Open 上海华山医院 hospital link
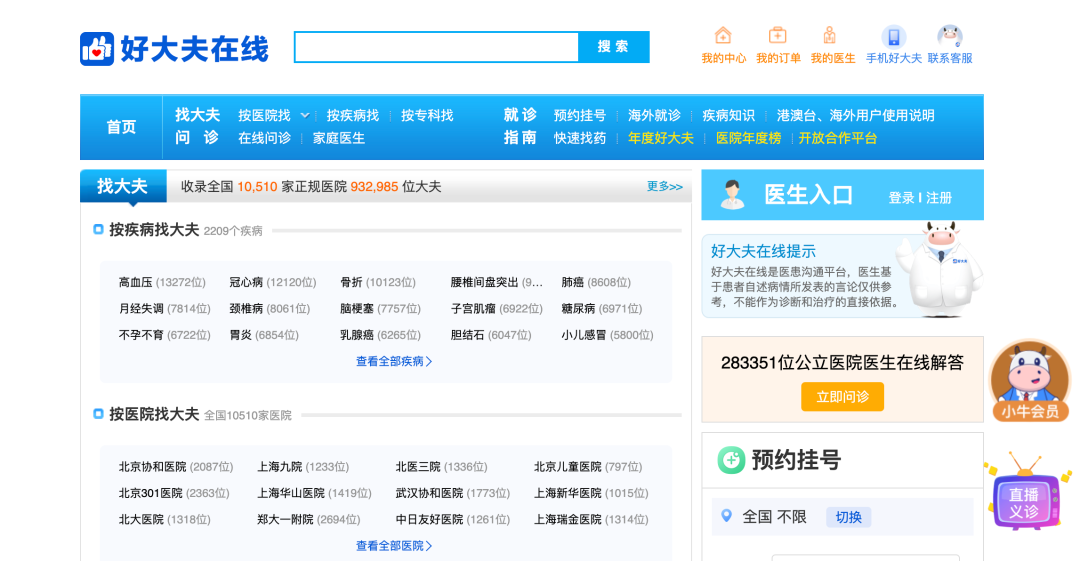The height and width of the screenshot is (561, 1080). click(291, 493)
